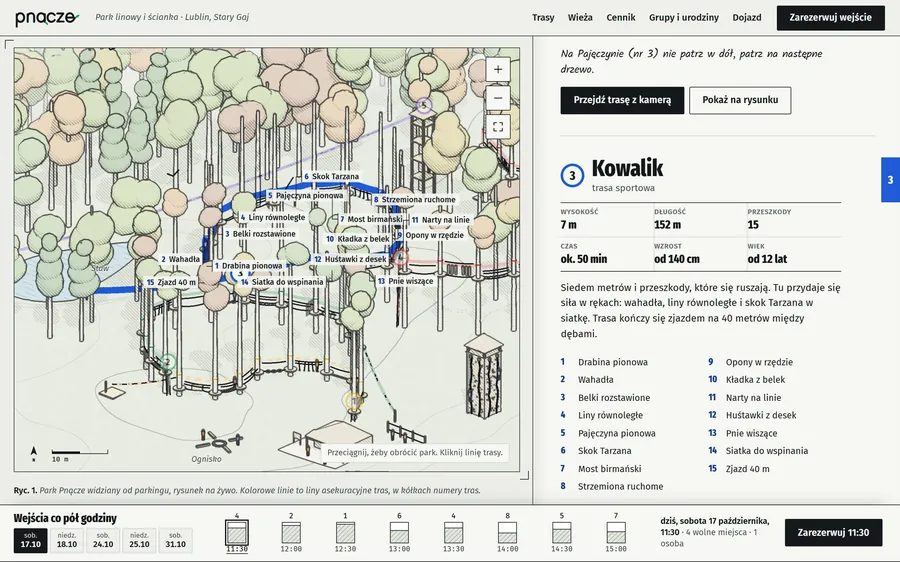Screen dimensions: 900x562
Task: Select date sob. 31.10
Action: 175,540
